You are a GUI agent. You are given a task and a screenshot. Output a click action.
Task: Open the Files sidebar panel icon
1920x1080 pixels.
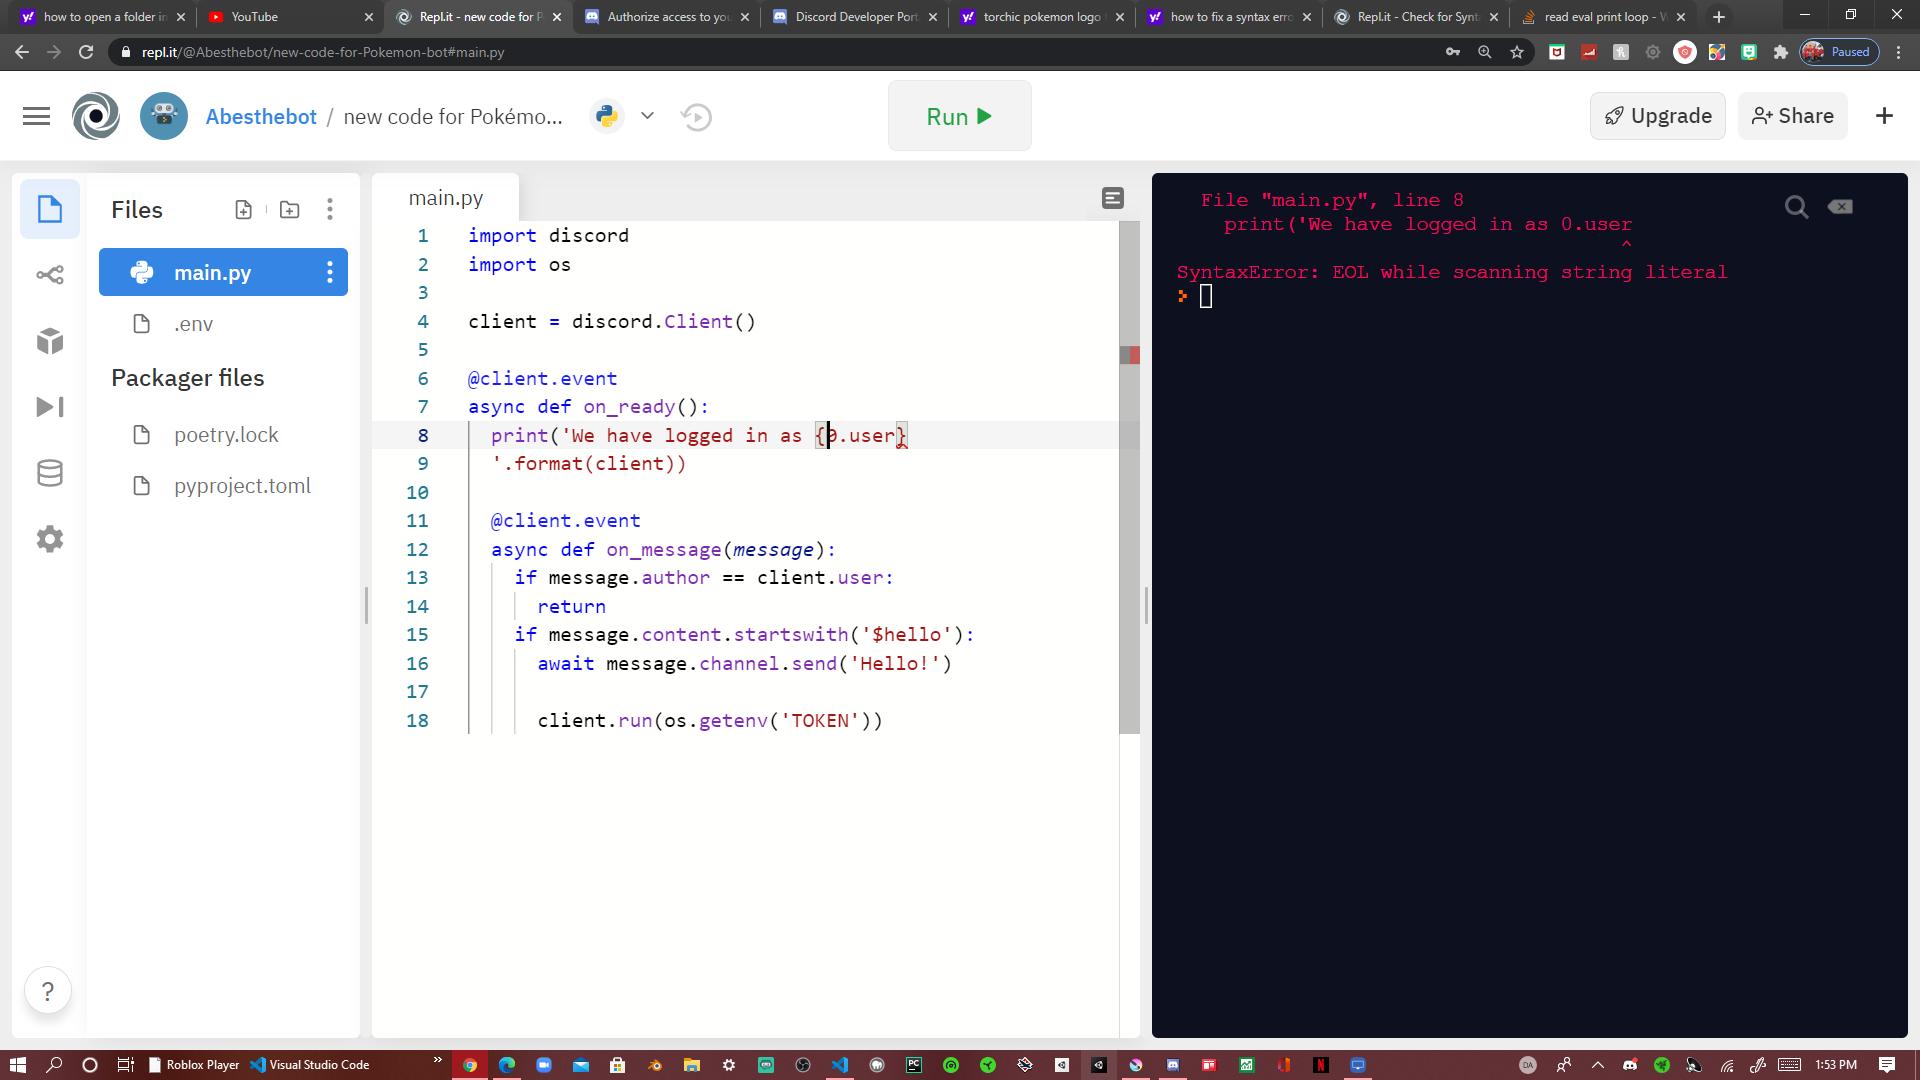pyautogui.click(x=50, y=209)
